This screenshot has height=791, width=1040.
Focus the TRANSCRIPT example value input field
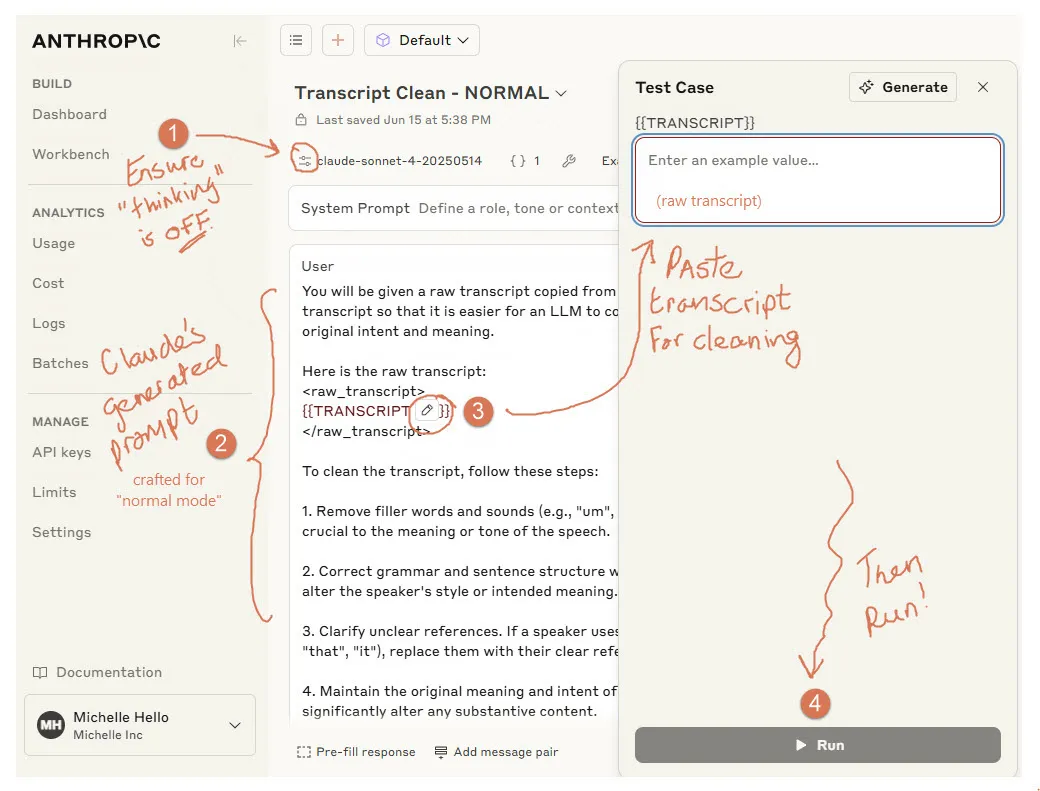tap(818, 180)
